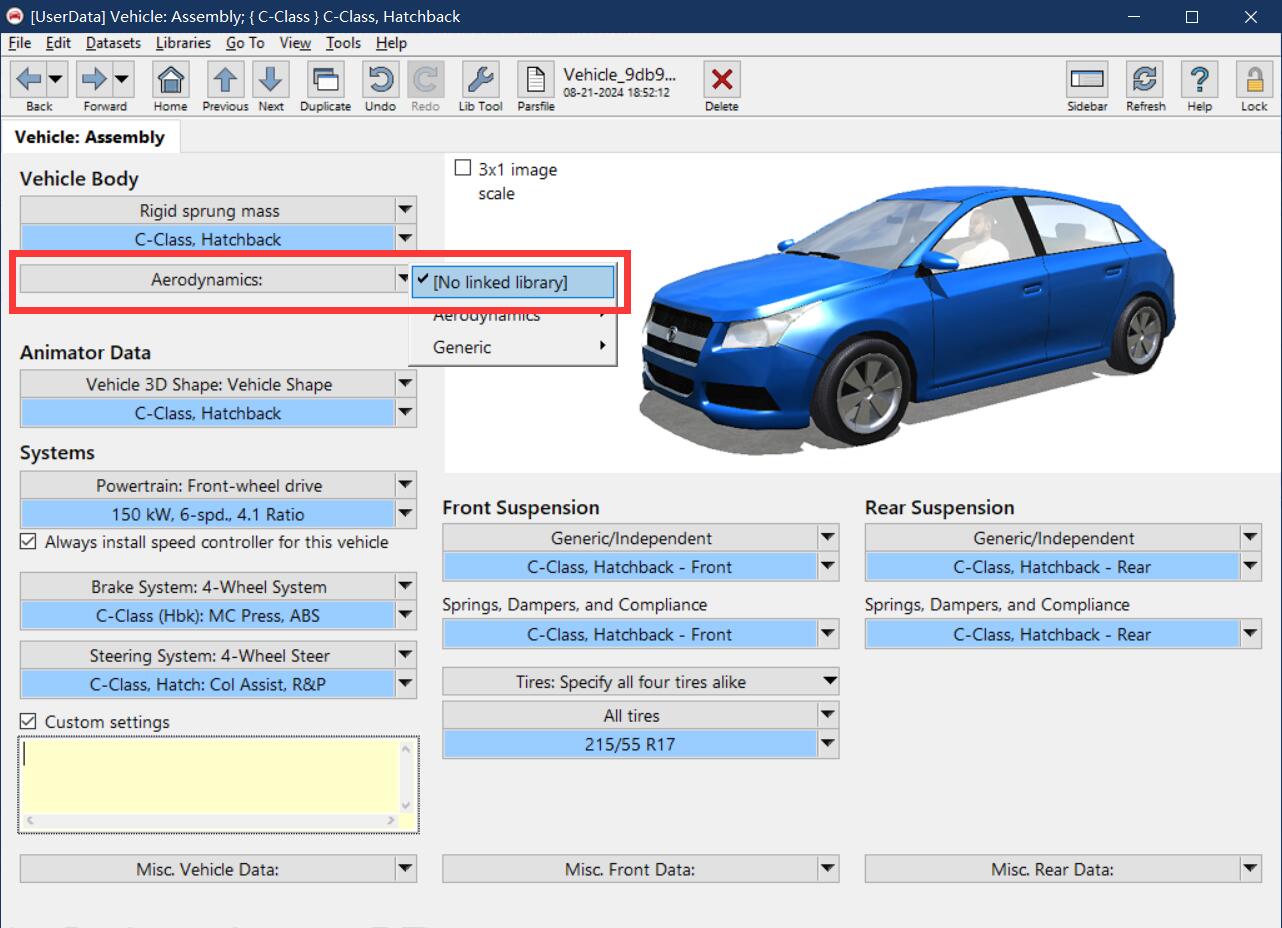
Task: Open Powertrain: Front-wheel drive dropdown arrow
Action: coord(405,485)
